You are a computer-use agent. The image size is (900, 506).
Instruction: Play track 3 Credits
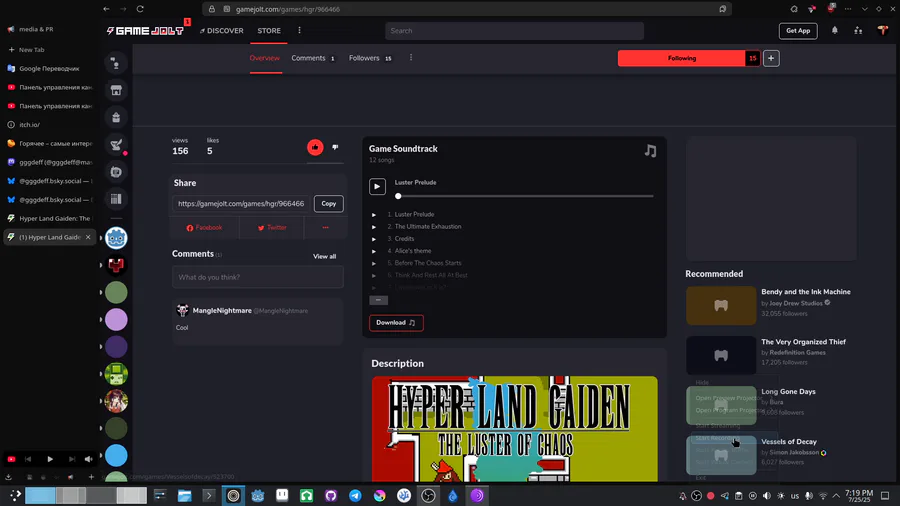[x=374, y=239]
